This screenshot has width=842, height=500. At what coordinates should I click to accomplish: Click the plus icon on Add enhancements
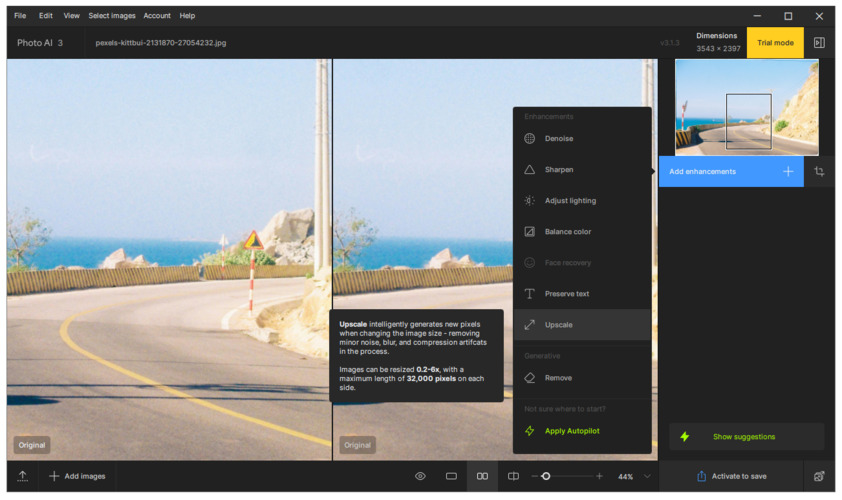pyautogui.click(x=788, y=172)
